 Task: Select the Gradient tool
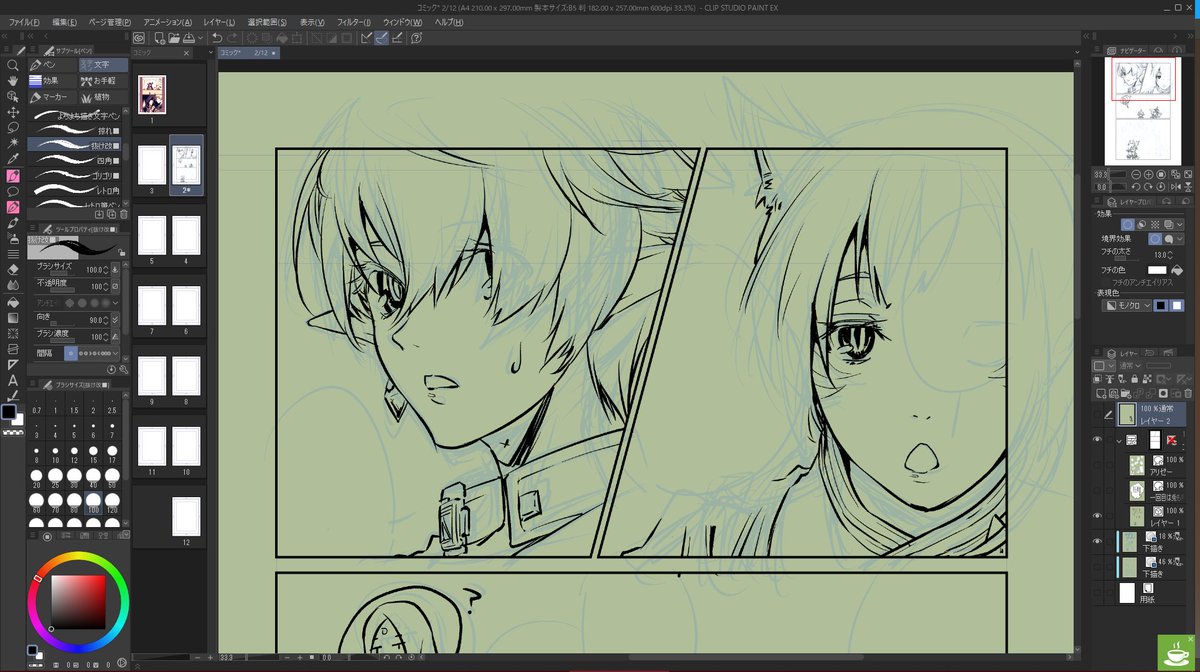[x=13, y=318]
